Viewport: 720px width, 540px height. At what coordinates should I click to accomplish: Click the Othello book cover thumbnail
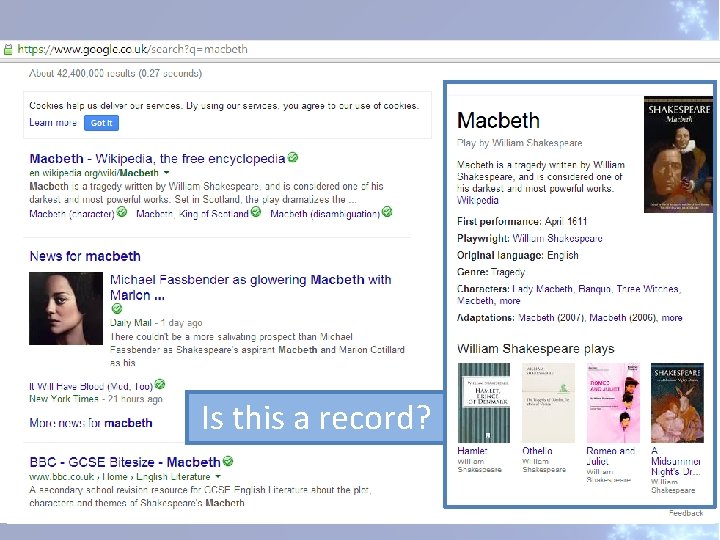click(x=548, y=403)
